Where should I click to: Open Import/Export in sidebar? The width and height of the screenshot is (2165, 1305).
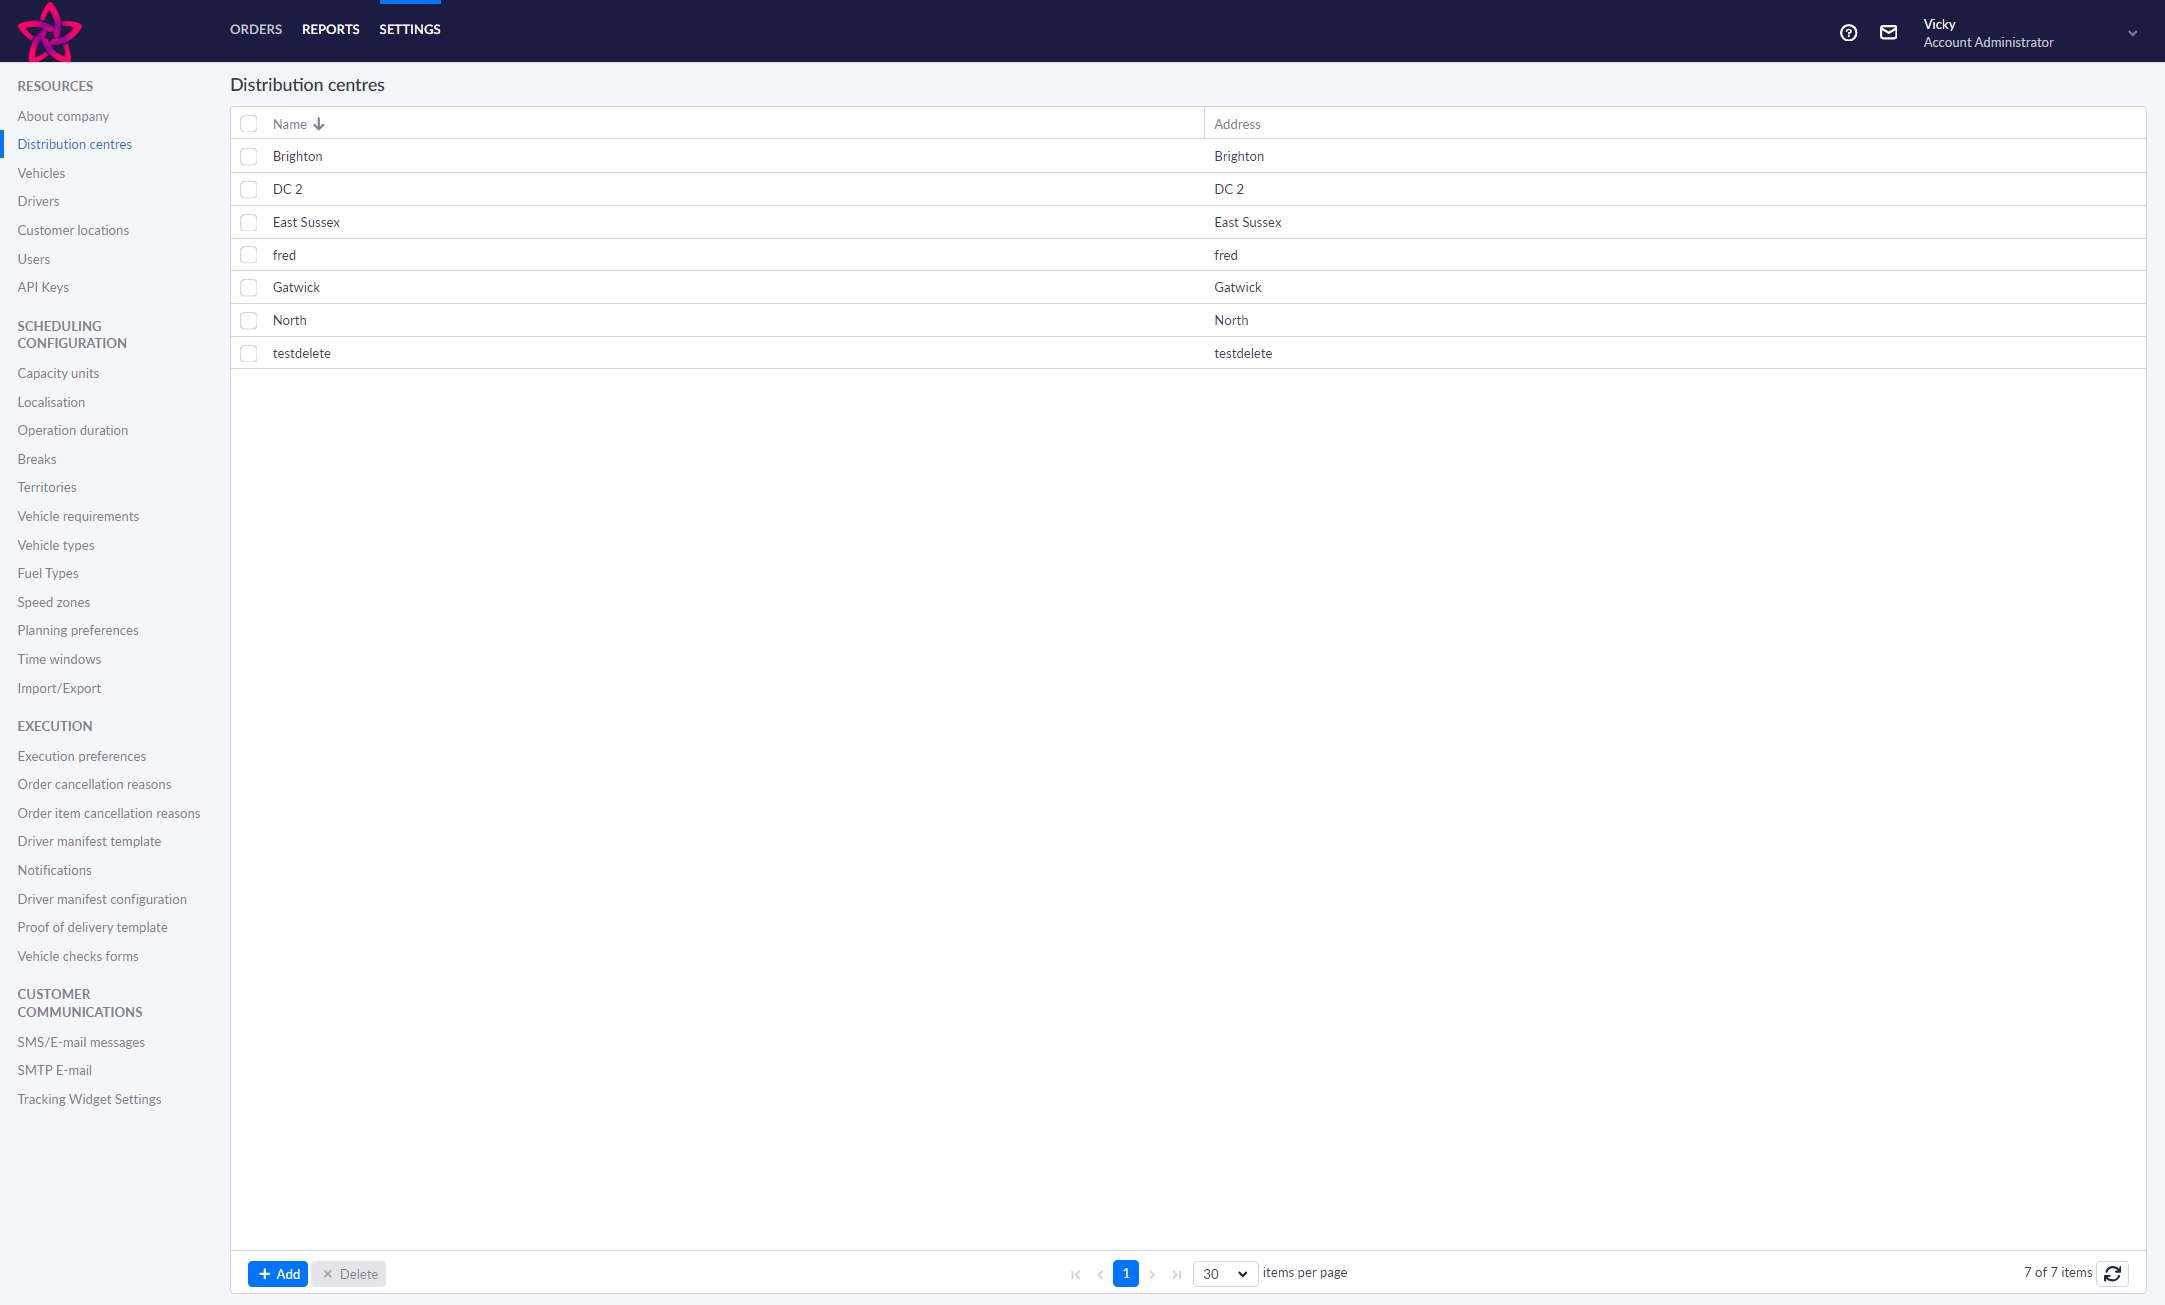coord(59,689)
